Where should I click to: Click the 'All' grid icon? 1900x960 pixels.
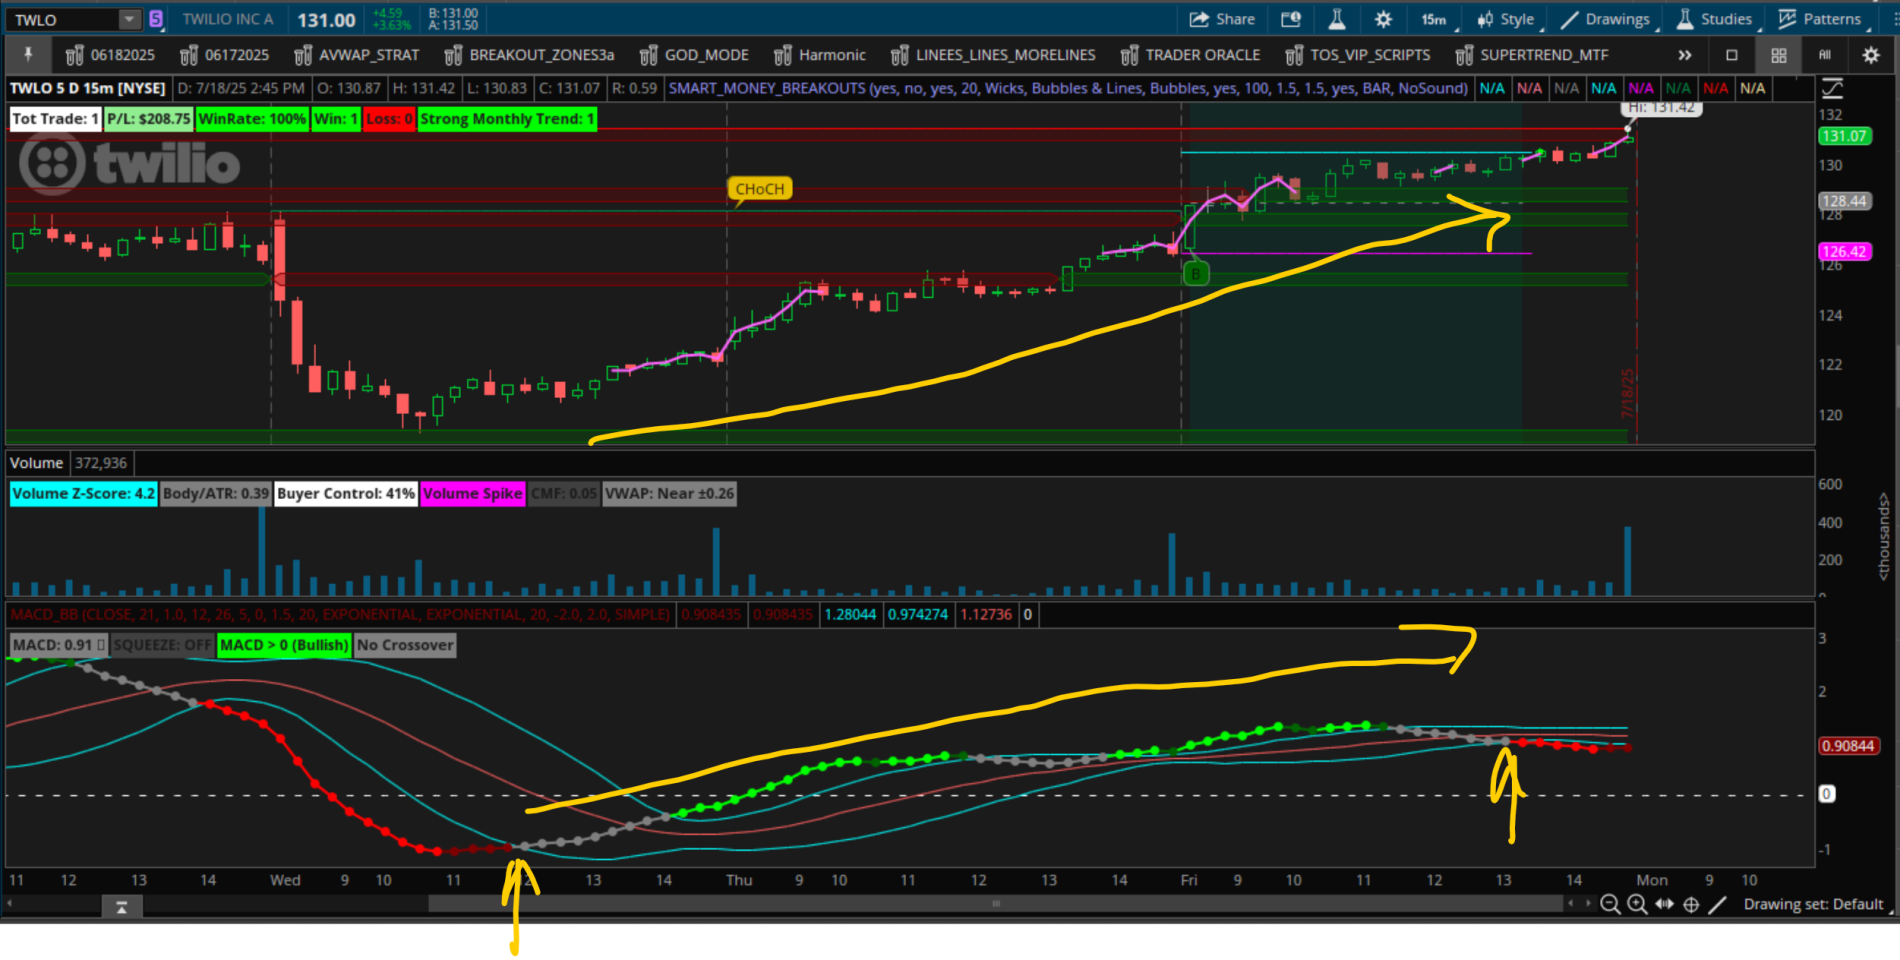[x=1825, y=55]
